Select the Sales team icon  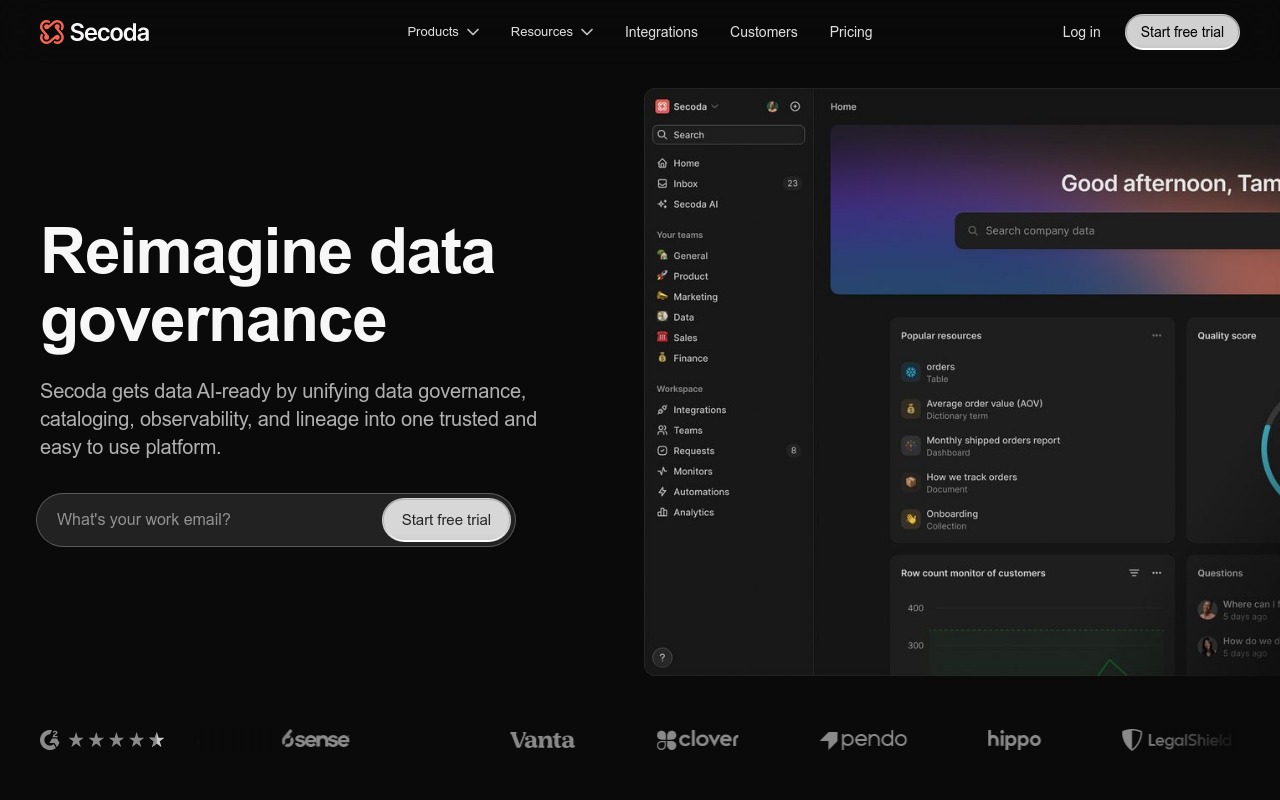click(x=662, y=338)
